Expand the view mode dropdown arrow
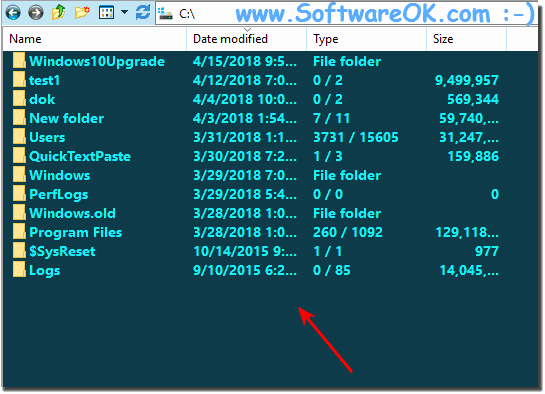The image size is (545, 394). click(x=124, y=13)
